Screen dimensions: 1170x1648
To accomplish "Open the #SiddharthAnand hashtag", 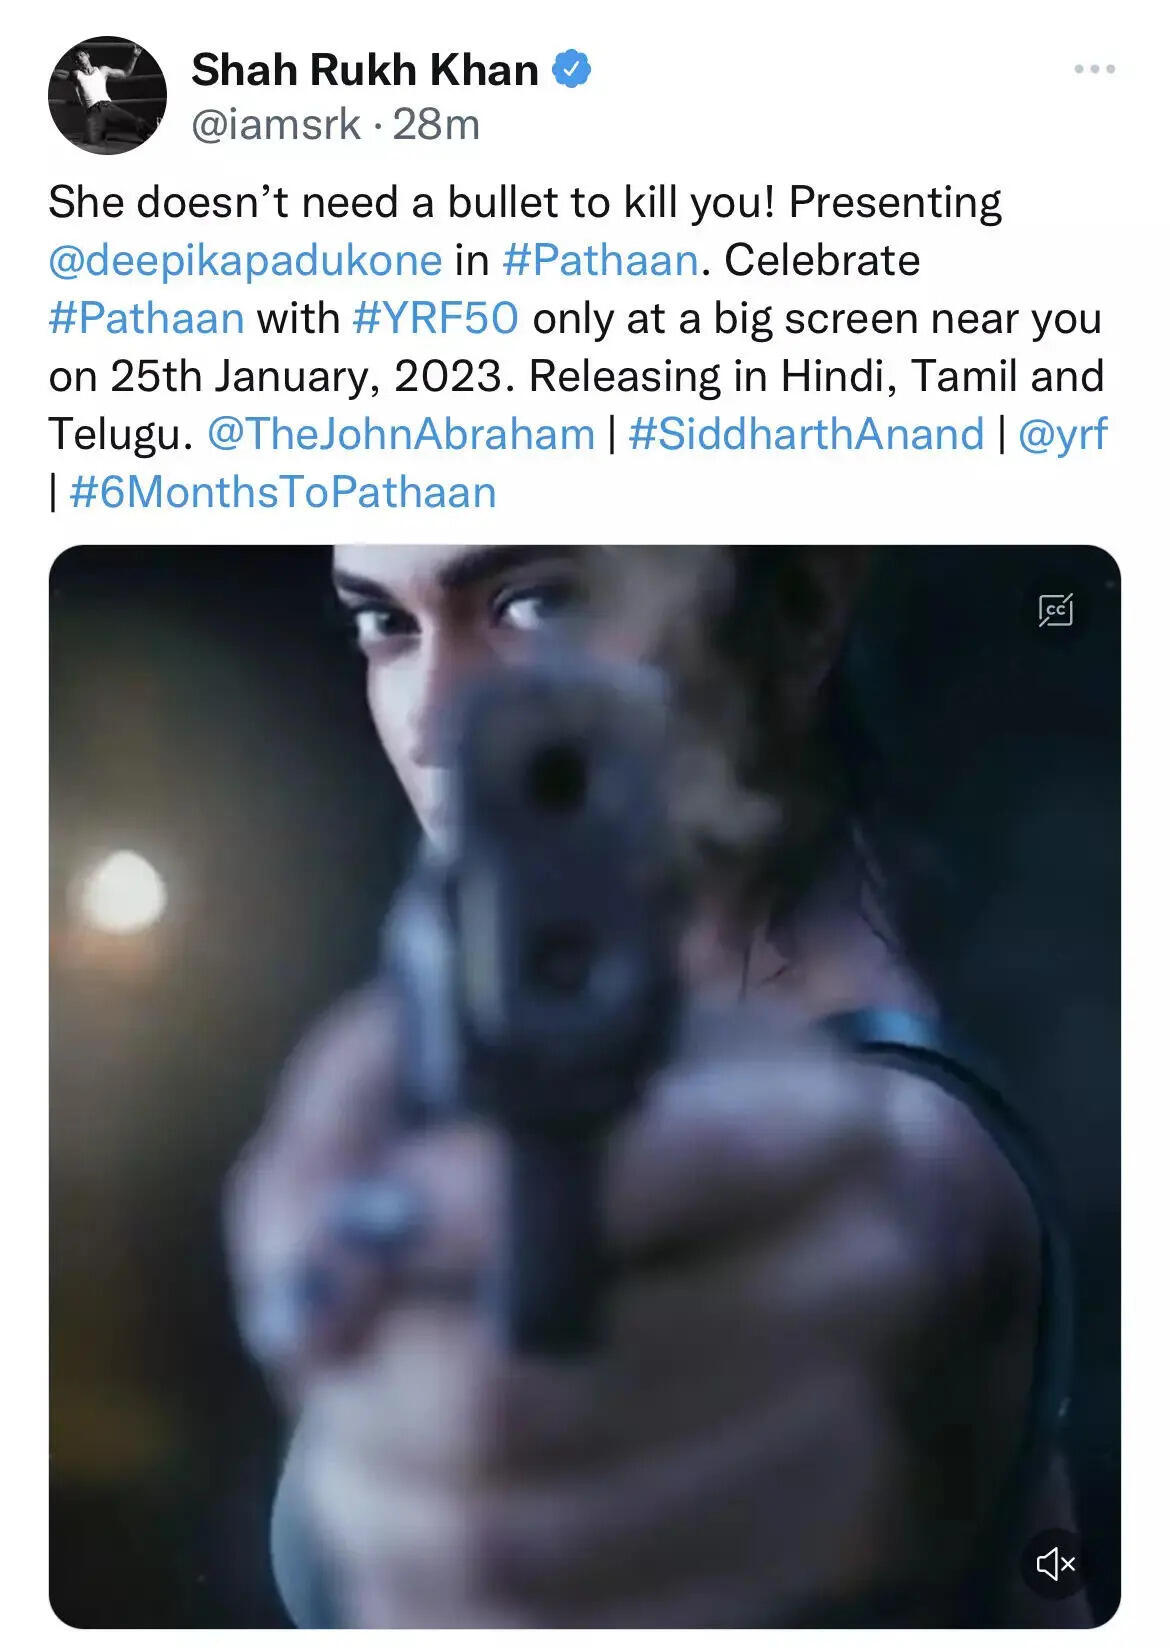I will pyautogui.click(x=806, y=434).
